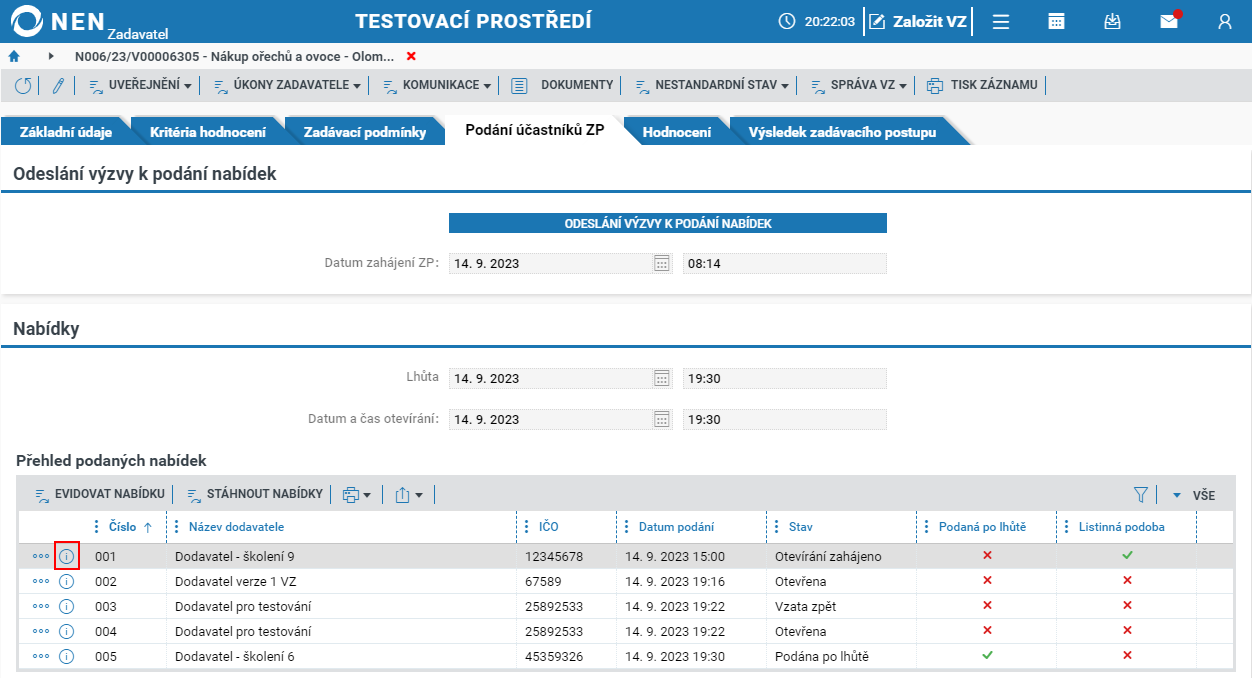Select the Podání účastníků ZP tab
Image resolution: width=1252 pixels, height=678 pixels.
[535, 131]
